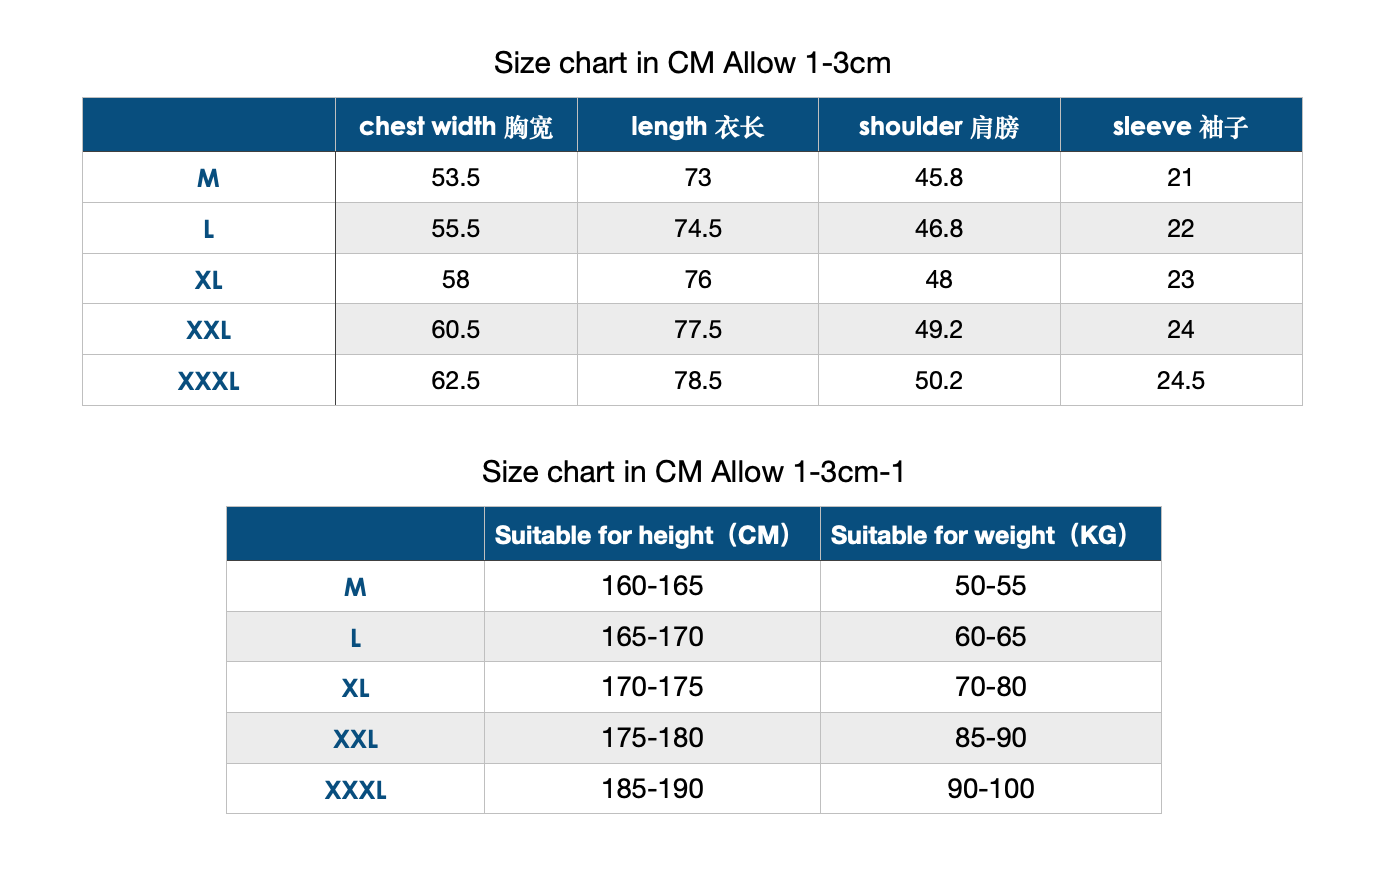Select the sleeve column header

1181,126
